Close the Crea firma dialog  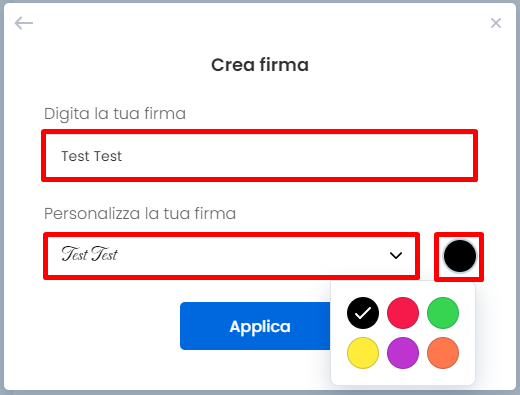click(496, 23)
